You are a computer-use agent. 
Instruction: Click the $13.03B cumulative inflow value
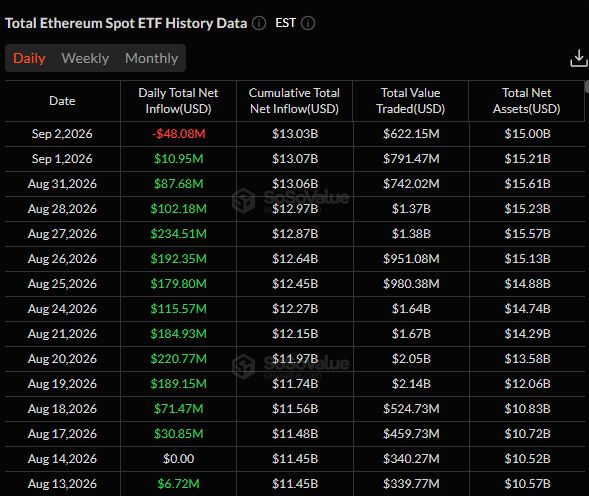tap(295, 134)
